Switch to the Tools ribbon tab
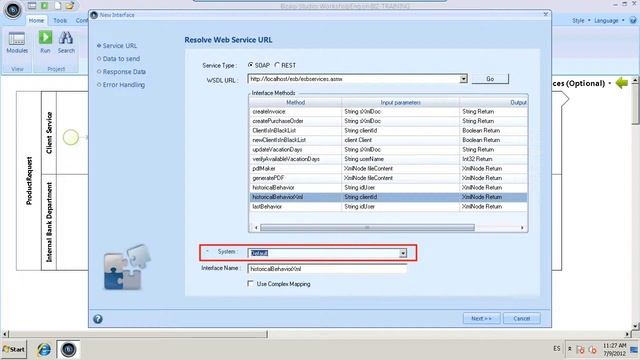The width and height of the screenshot is (640, 360). click(x=60, y=20)
